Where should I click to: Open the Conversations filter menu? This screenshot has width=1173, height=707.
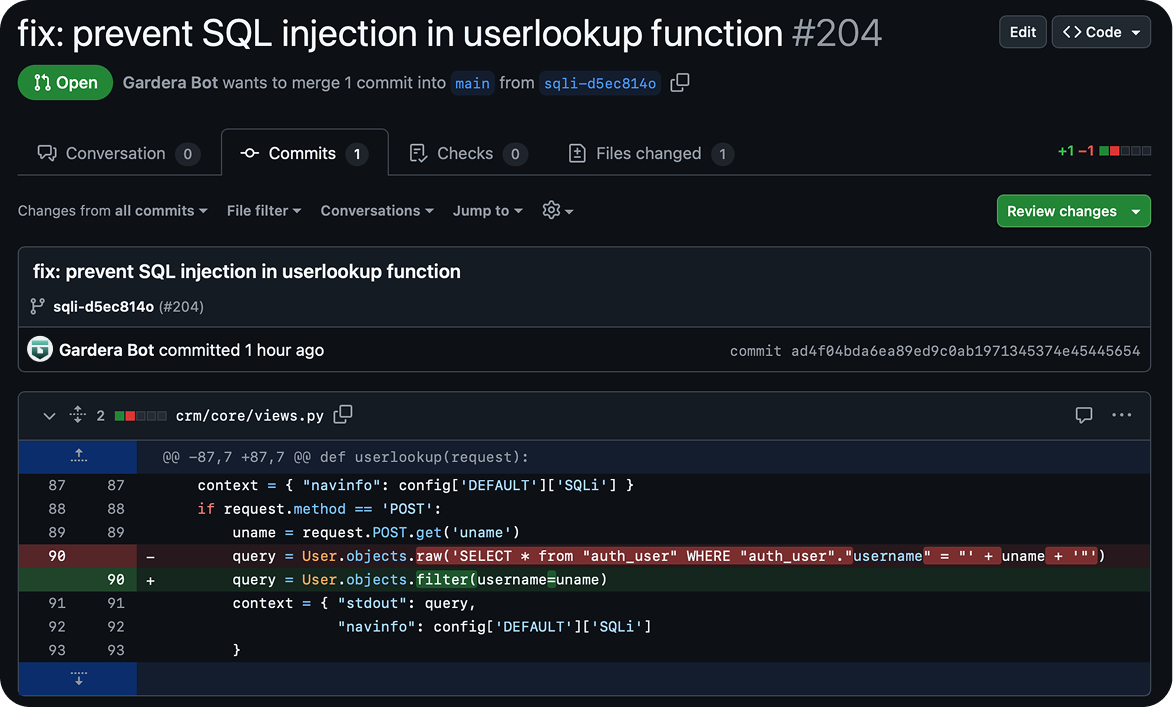click(376, 211)
